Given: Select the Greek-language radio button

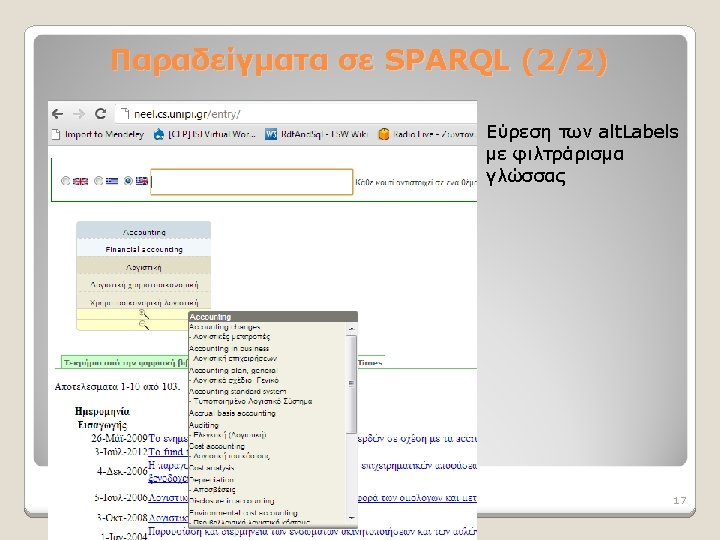Looking at the screenshot, I should coord(98,181).
